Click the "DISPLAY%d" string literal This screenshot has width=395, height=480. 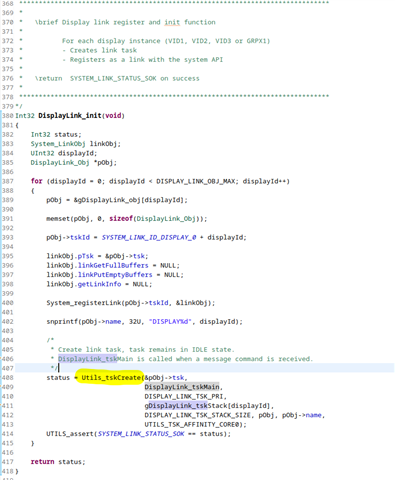(x=170, y=322)
